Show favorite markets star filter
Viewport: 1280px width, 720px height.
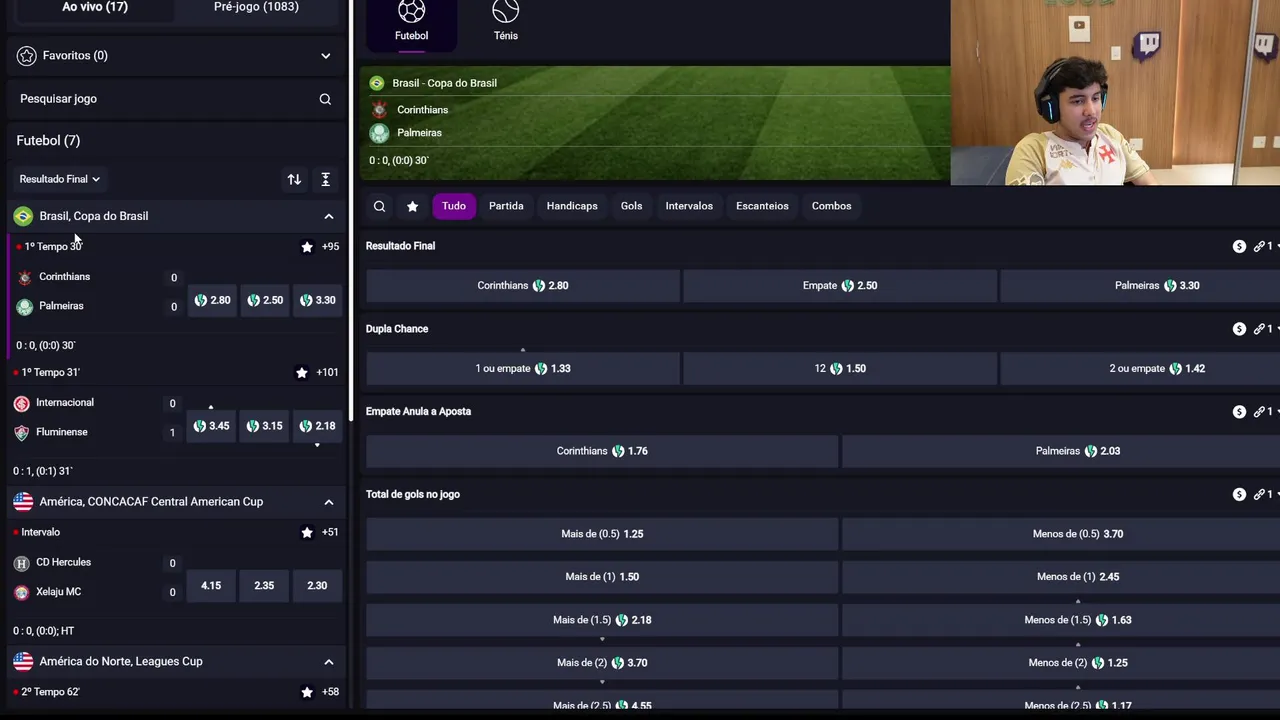pyautogui.click(x=412, y=206)
